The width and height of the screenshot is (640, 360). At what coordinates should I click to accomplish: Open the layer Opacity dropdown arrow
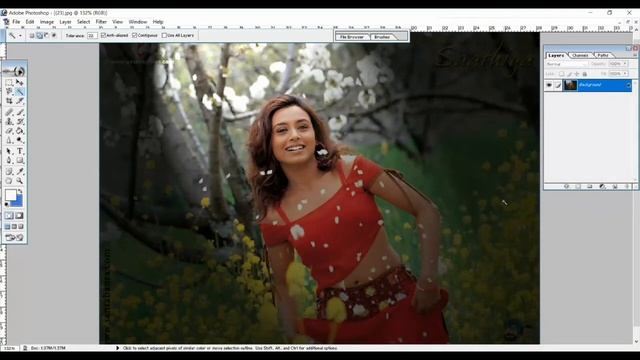point(625,64)
